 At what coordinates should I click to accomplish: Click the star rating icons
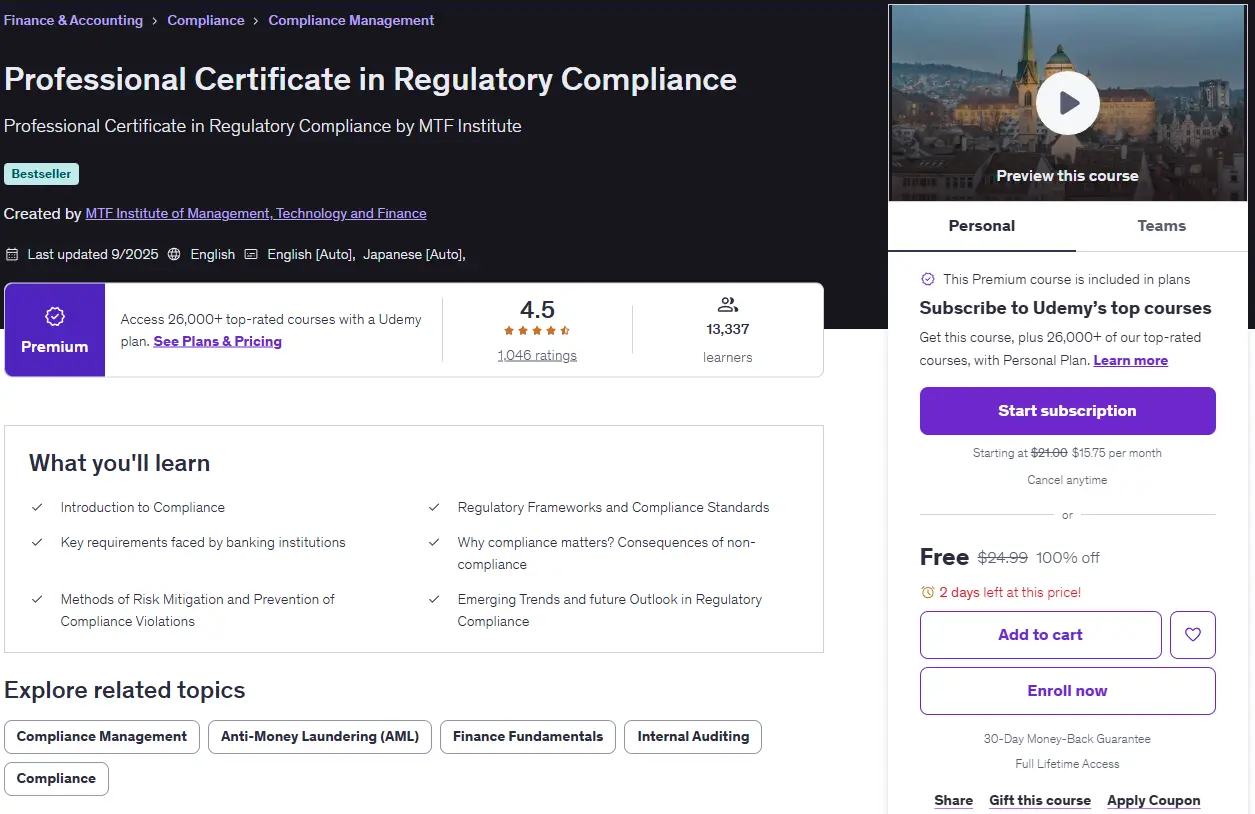(x=537, y=331)
